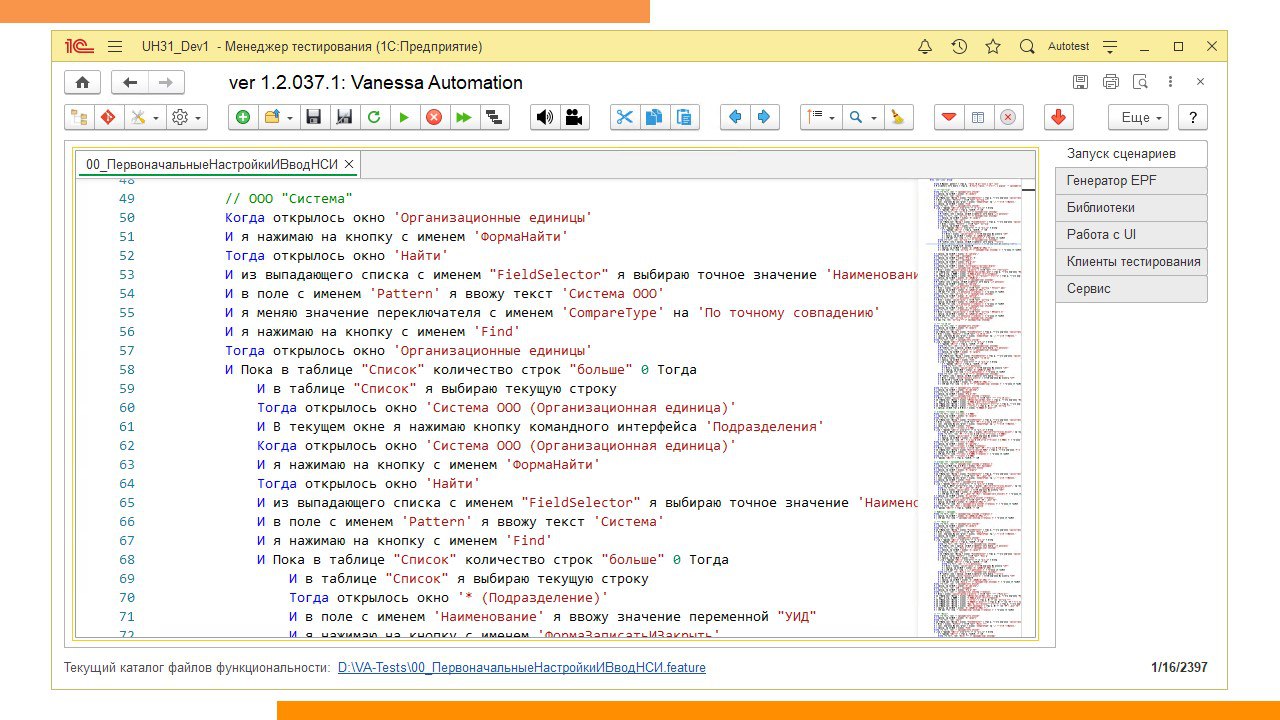The image size is (1280, 720).
Task: Click the black step hierarchy icon
Action: [493, 117]
